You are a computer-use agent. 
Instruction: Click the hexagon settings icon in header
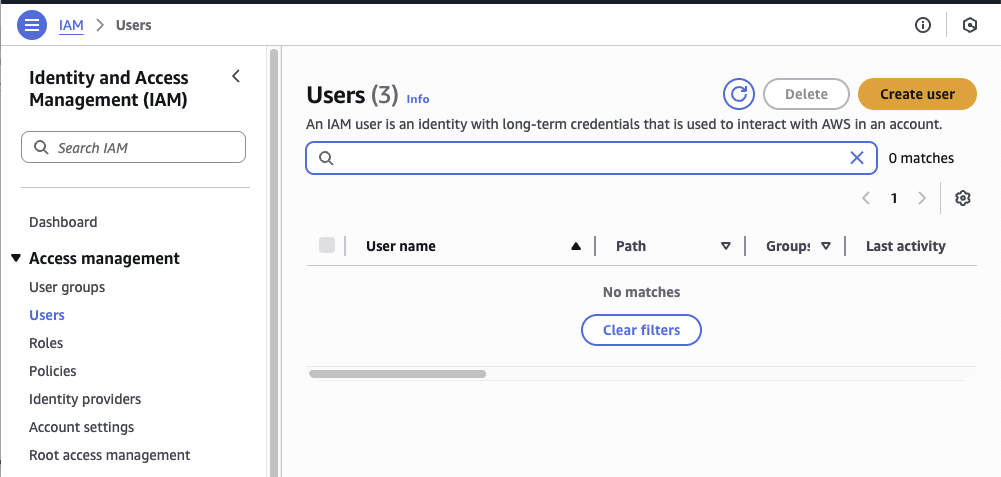(969, 25)
